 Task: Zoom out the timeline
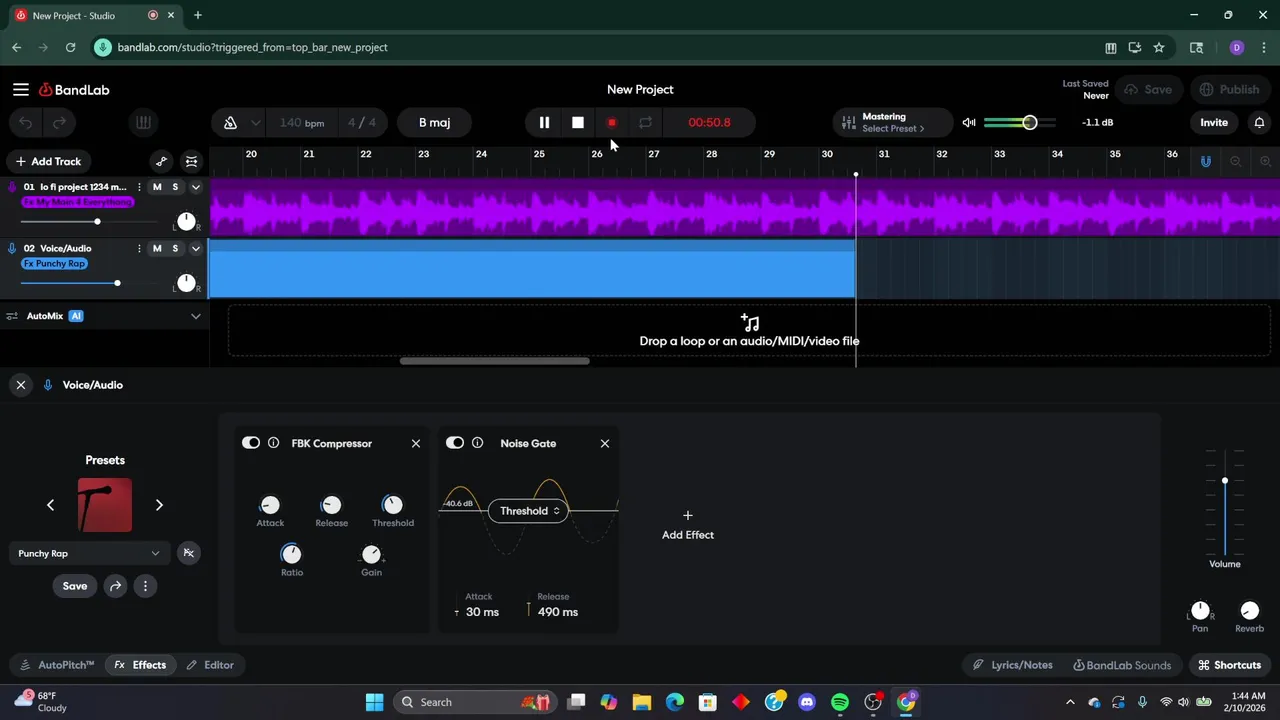1236,161
